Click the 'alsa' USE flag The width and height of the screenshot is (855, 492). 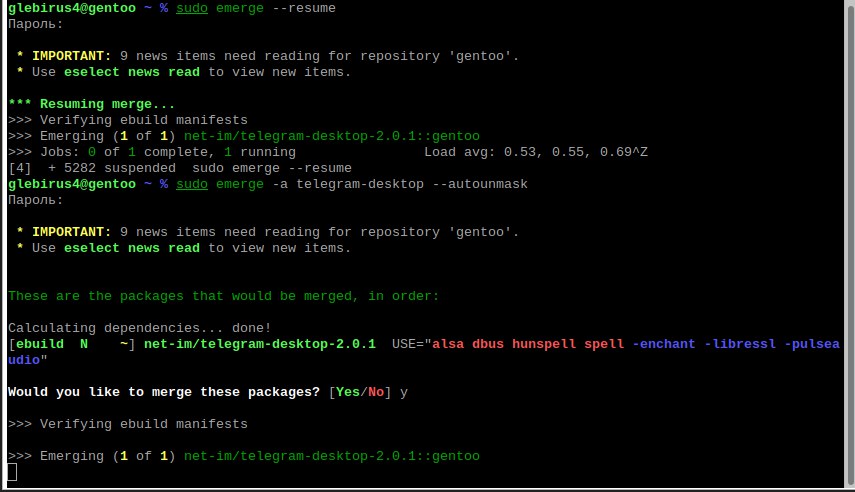pyautogui.click(x=448, y=344)
